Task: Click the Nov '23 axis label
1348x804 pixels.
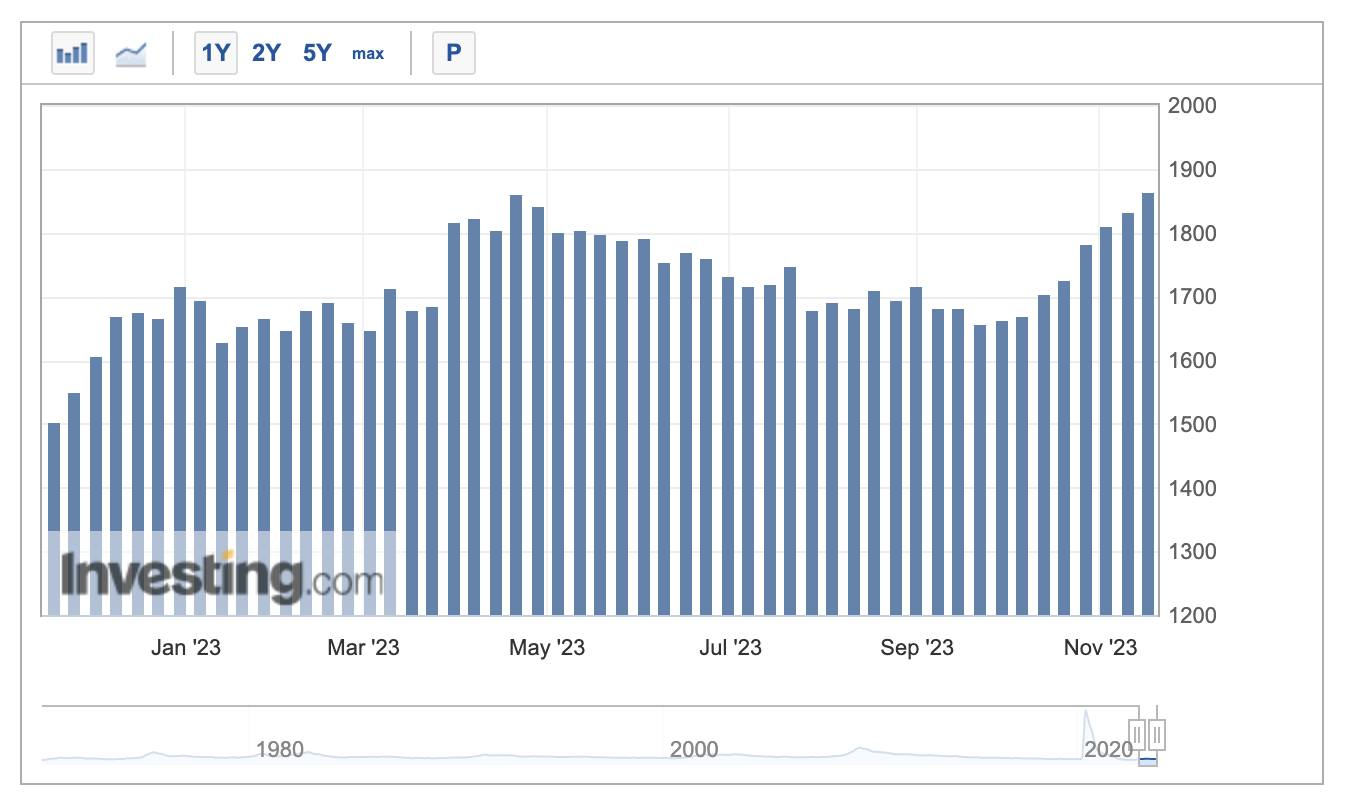Action: pos(1100,648)
